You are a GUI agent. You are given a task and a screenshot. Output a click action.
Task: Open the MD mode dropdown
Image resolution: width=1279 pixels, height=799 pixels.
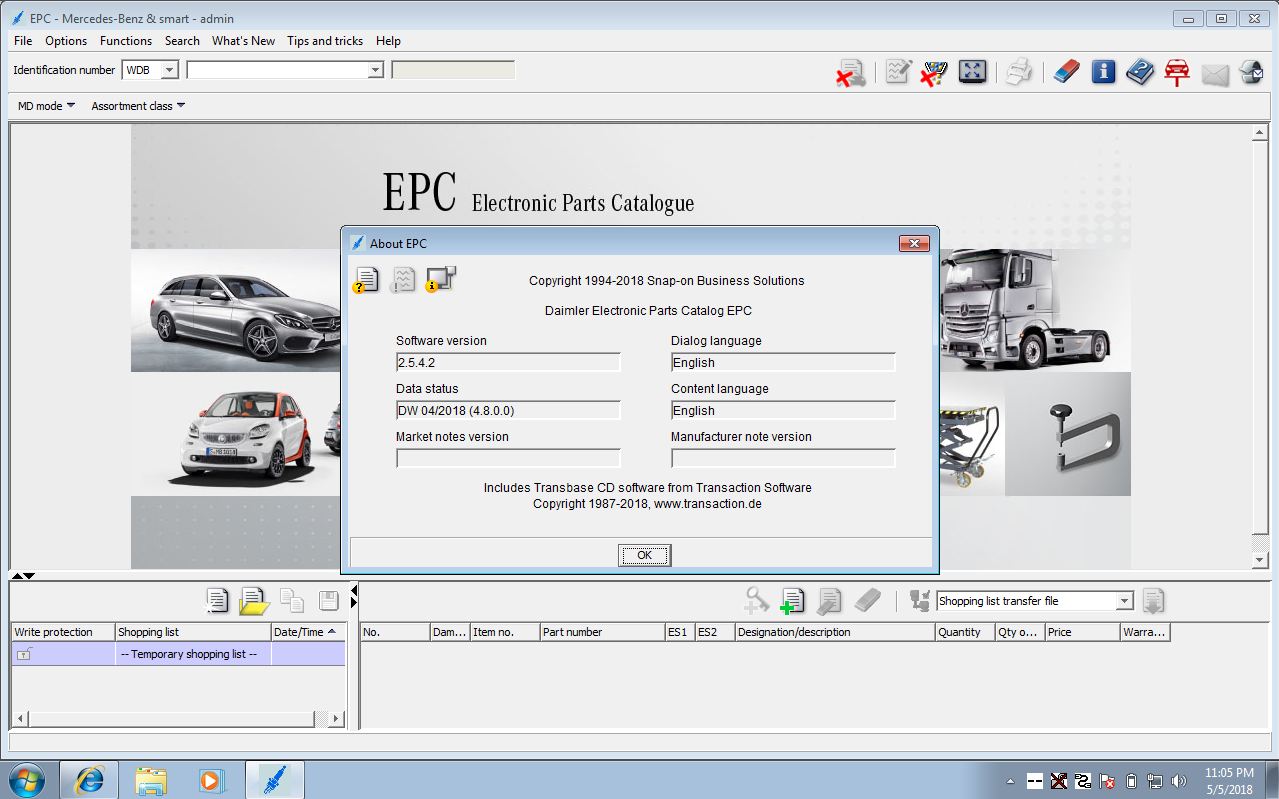point(46,106)
